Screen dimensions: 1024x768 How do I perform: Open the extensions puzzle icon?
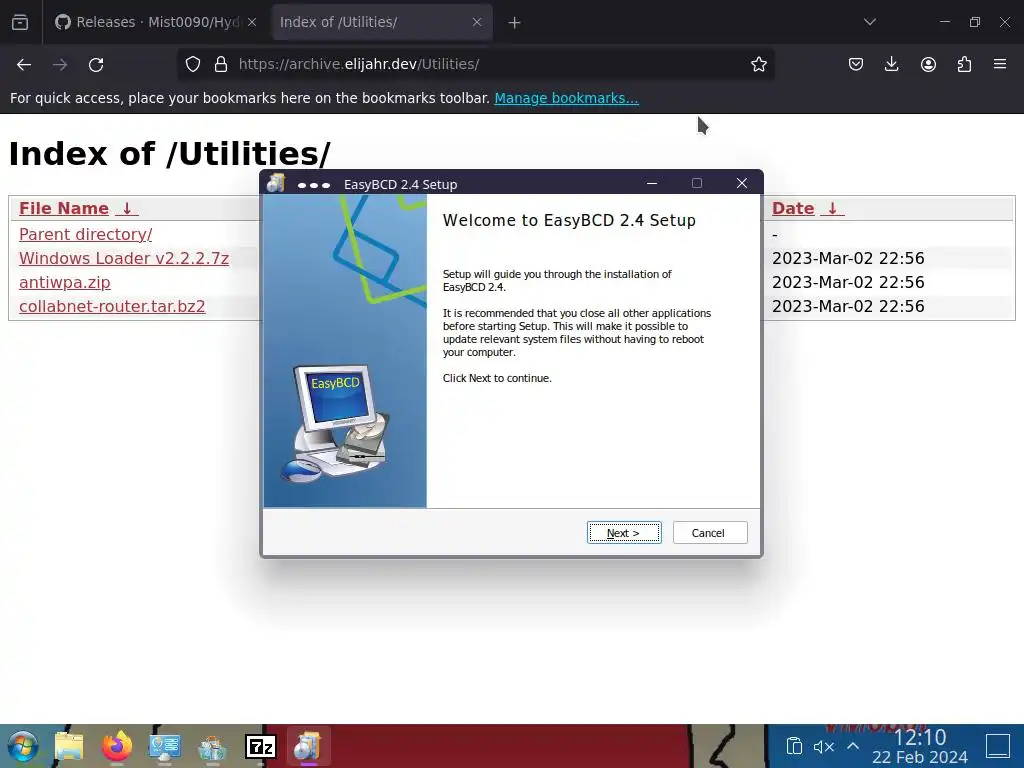pos(964,64)
